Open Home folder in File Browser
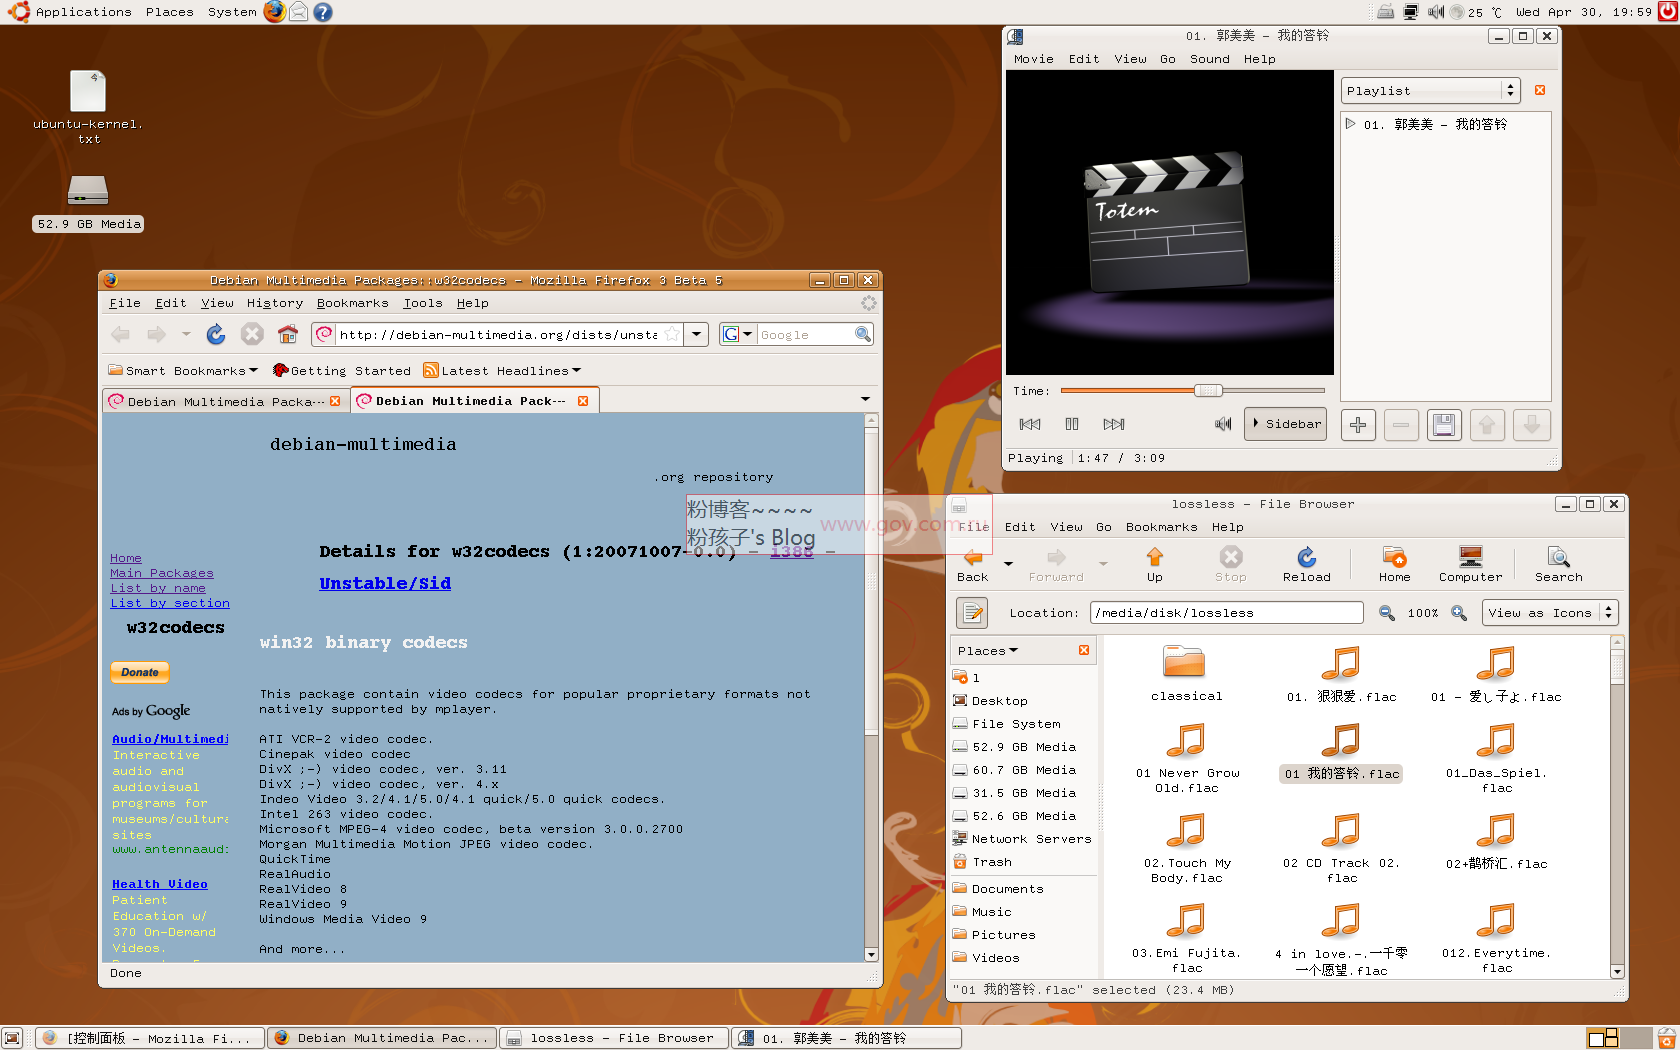1680x1050 pixels. [1395, 565]
